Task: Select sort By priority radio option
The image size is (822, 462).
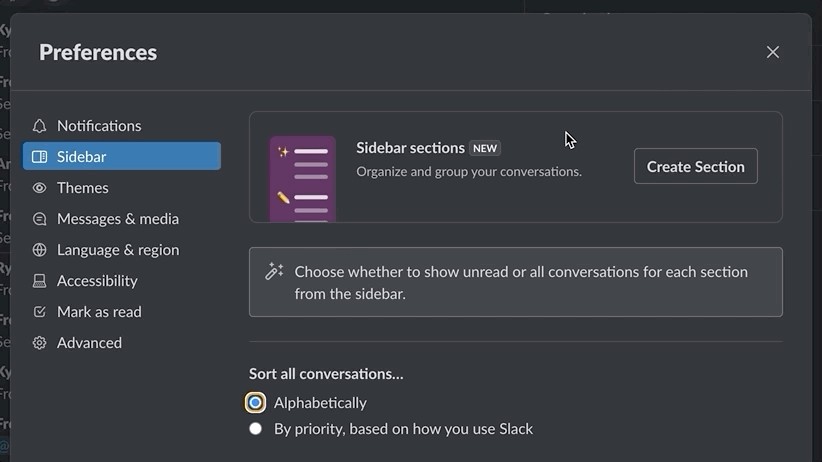Action: (x=255, y=428)
